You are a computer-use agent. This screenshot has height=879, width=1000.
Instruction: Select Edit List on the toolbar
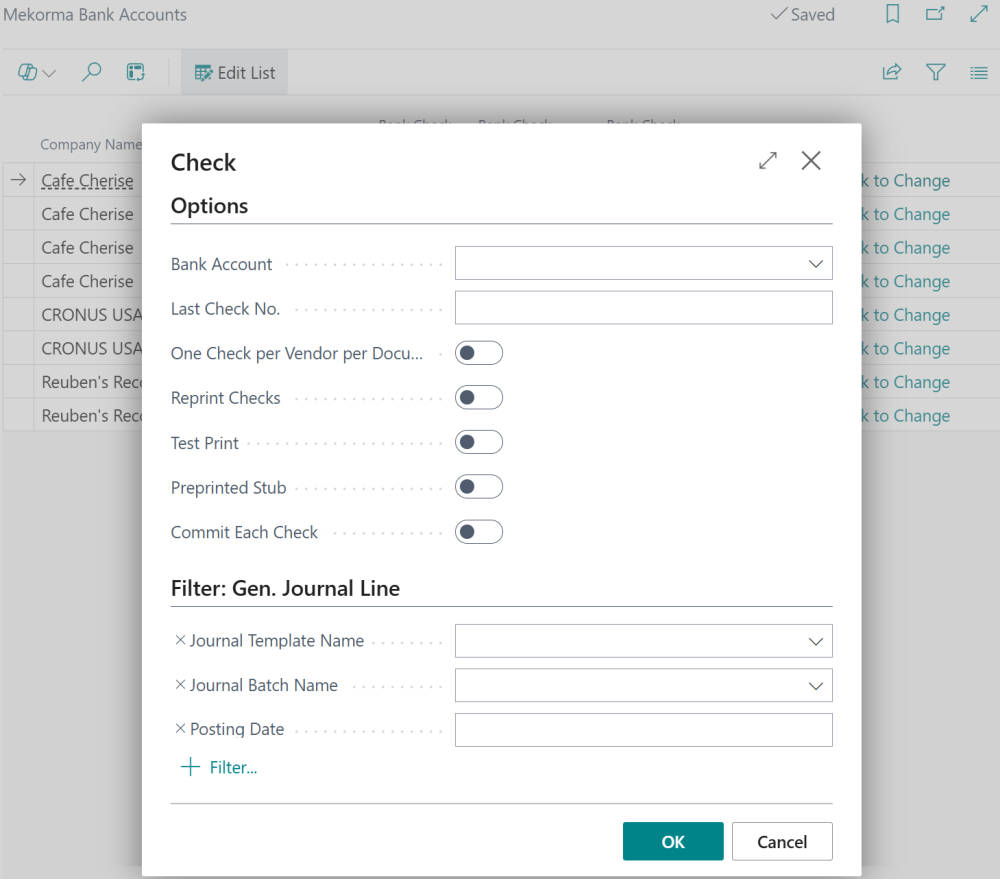pos(234,72)
